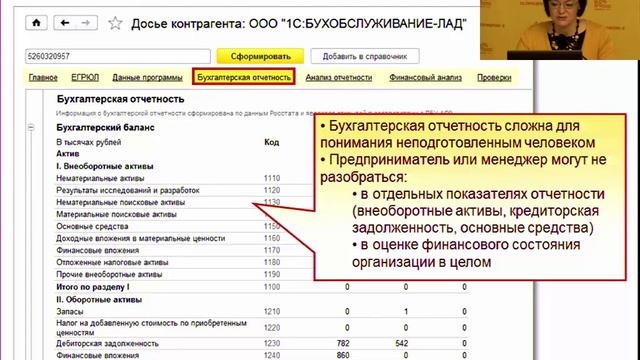Click the Запасы row label

coord(70,311)
